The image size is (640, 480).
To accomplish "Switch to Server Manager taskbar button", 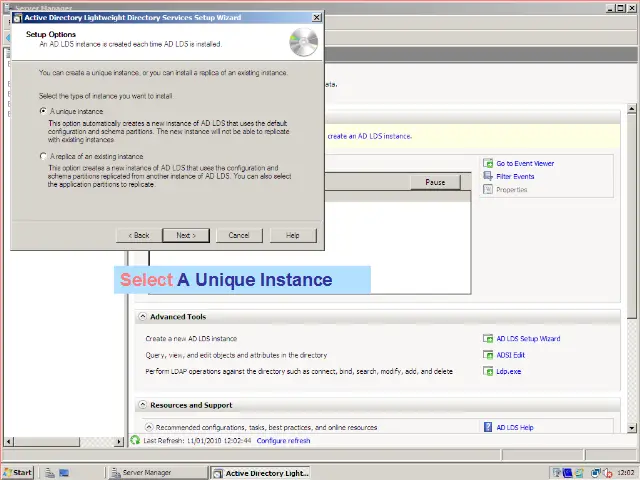I will click(x=158, y=473).
